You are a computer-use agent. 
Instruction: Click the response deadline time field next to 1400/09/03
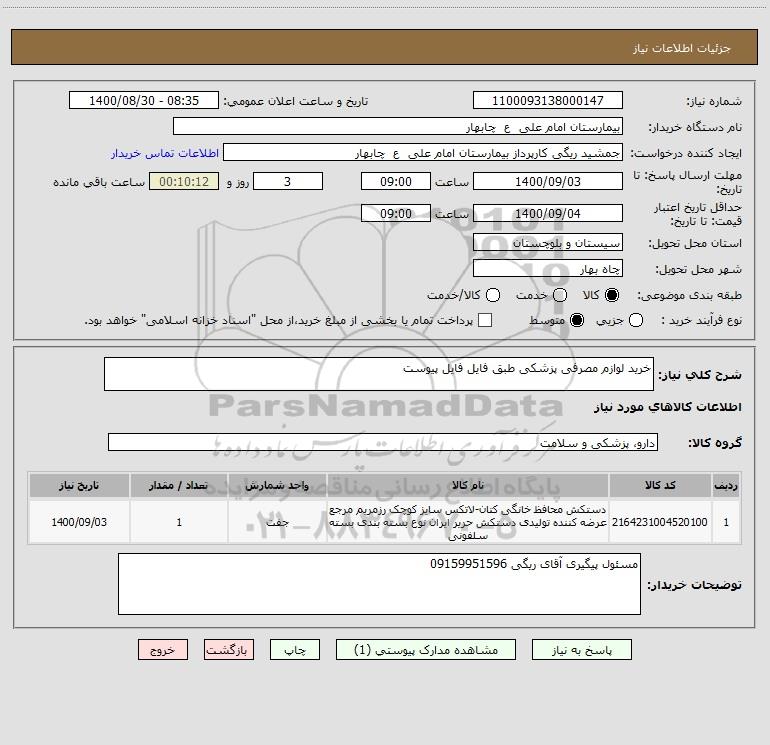coord(396,181)
